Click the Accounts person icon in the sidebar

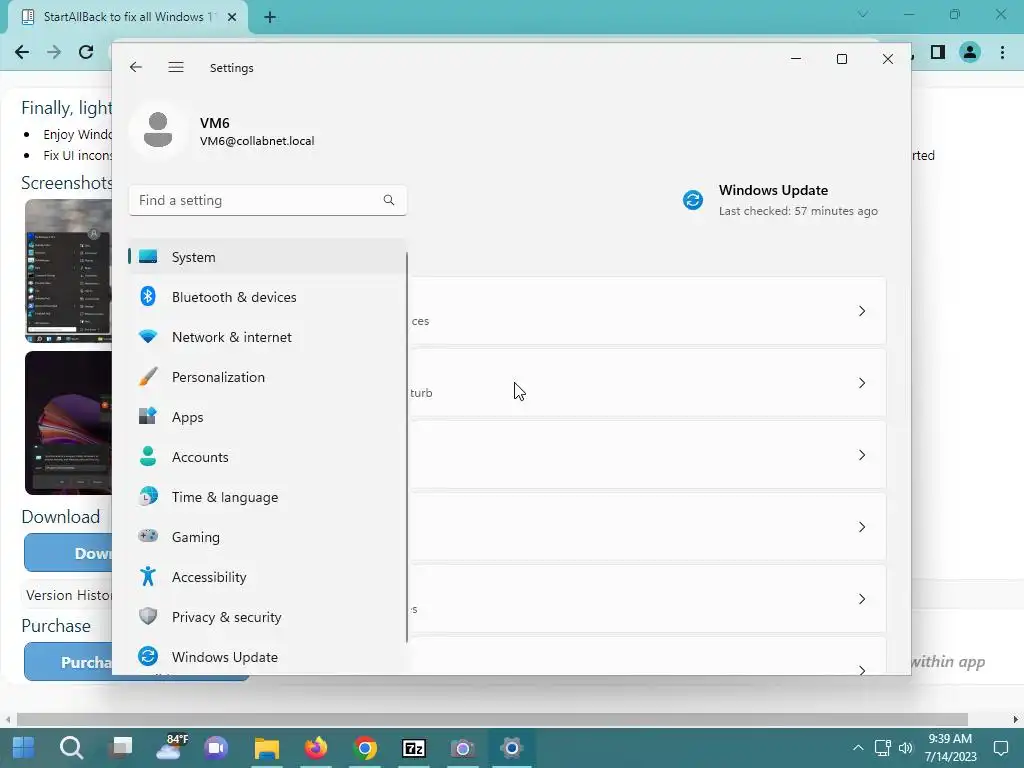[x=148, y=456]
